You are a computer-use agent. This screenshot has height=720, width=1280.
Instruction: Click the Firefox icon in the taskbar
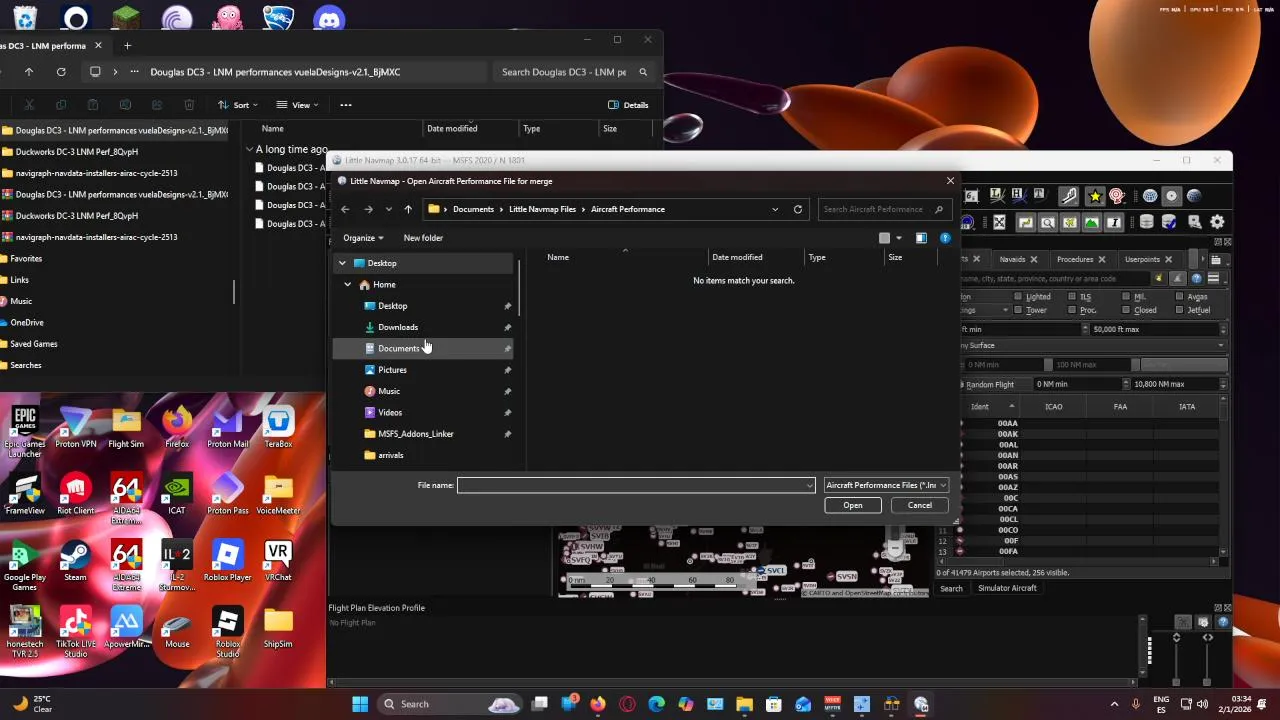pos(598,704)
